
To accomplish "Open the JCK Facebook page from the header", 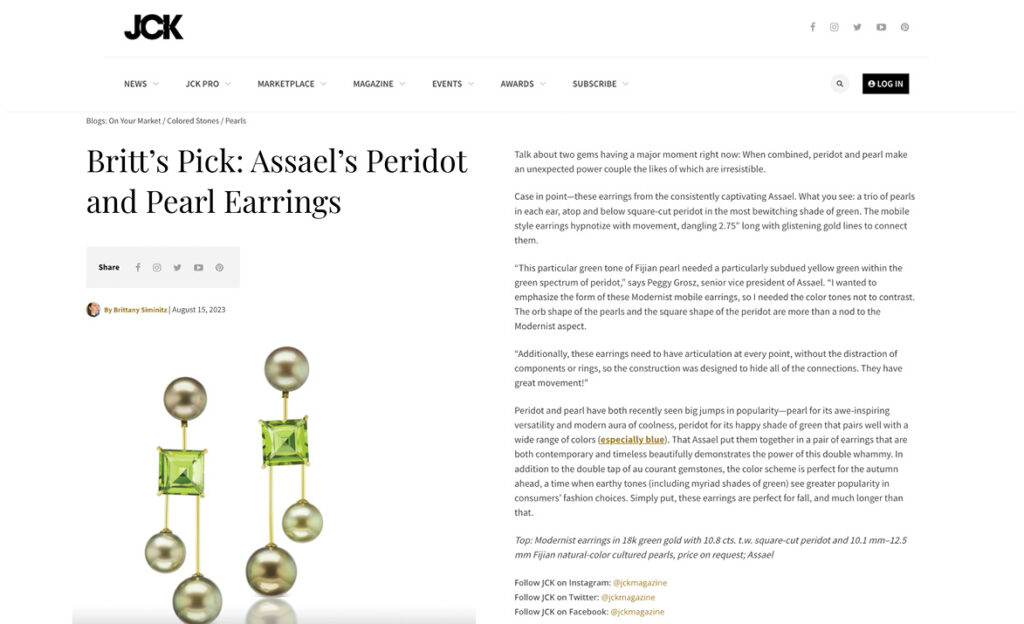I will pyautogui.click(x=812, y=27).
